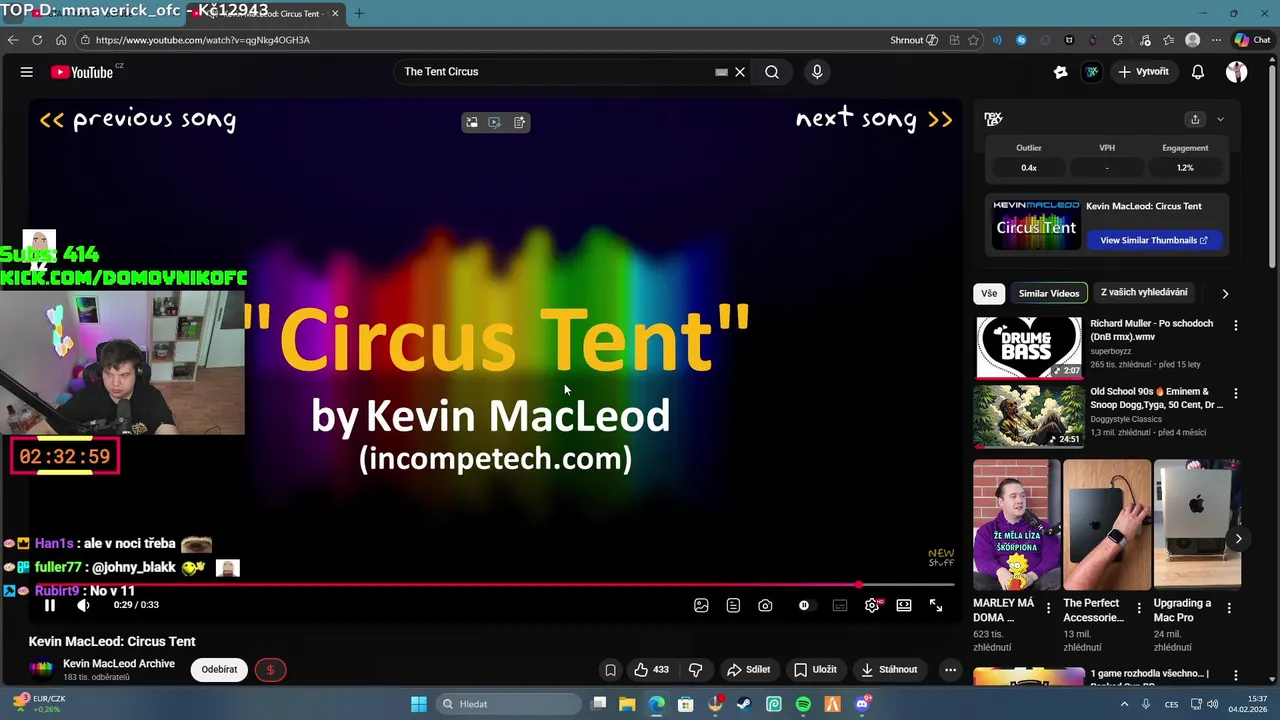Open Old School 90s video thumbnail
Viewport: 1280px width, 720px height.
[x=1029, y=416]
